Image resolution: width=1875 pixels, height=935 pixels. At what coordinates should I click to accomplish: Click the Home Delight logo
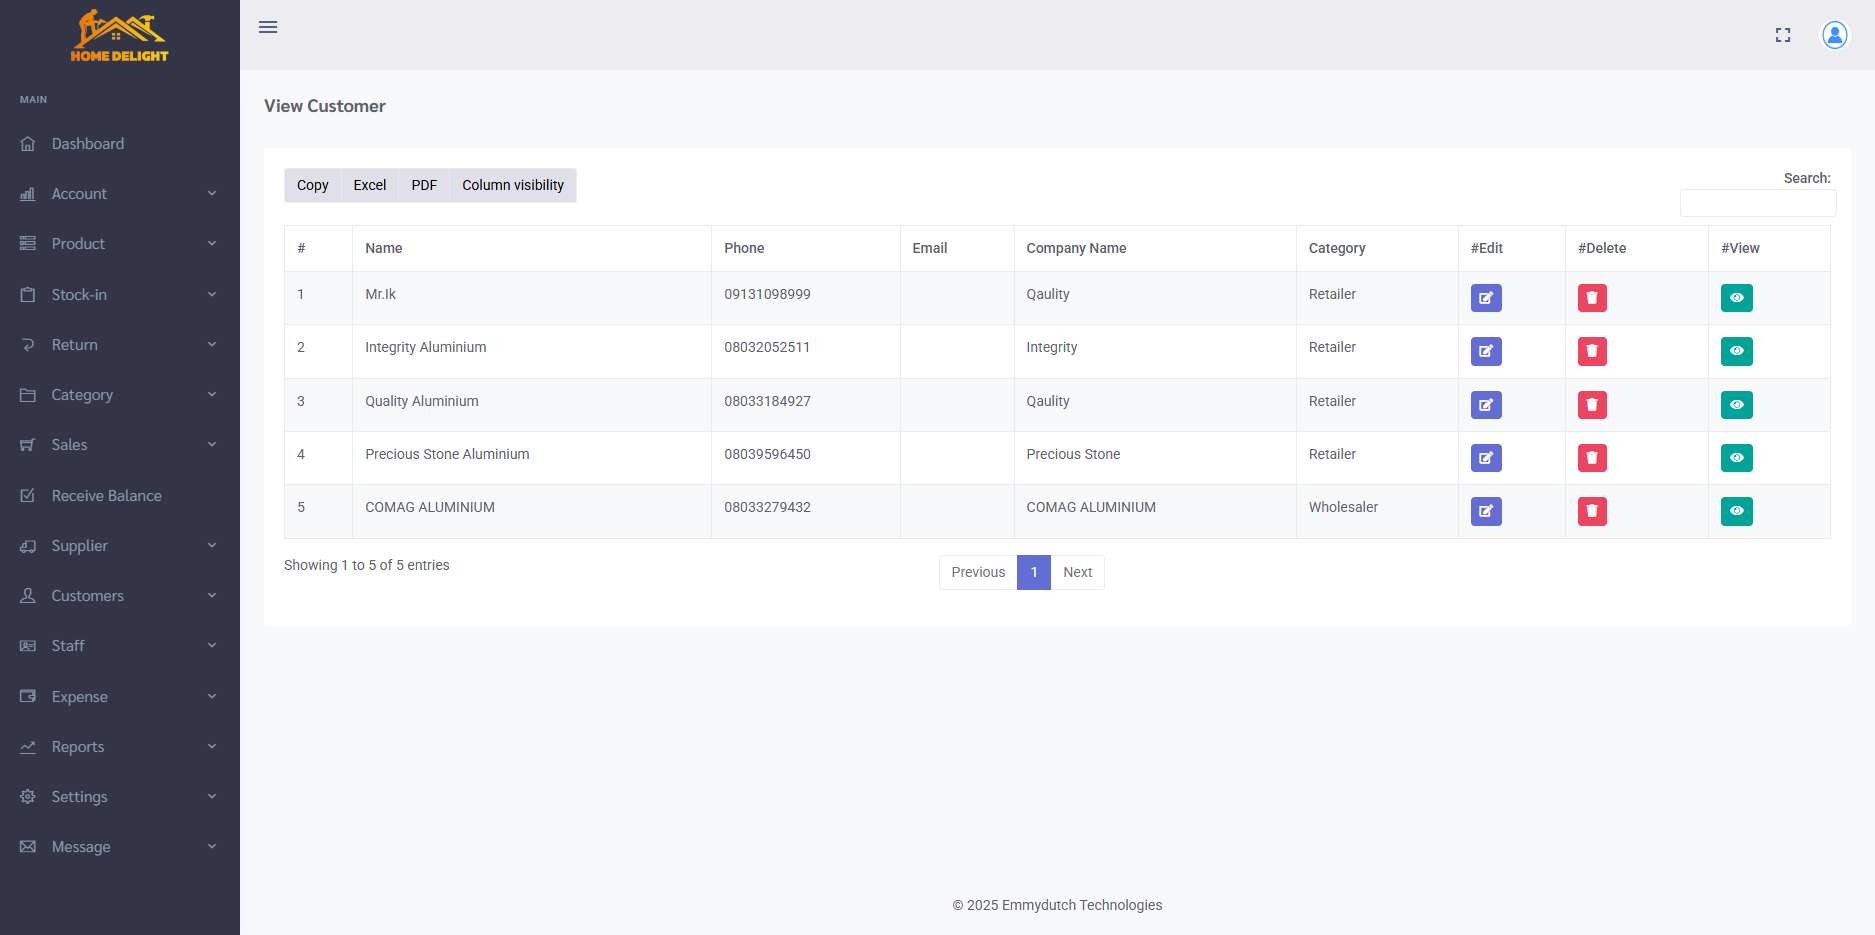point(120,37)
